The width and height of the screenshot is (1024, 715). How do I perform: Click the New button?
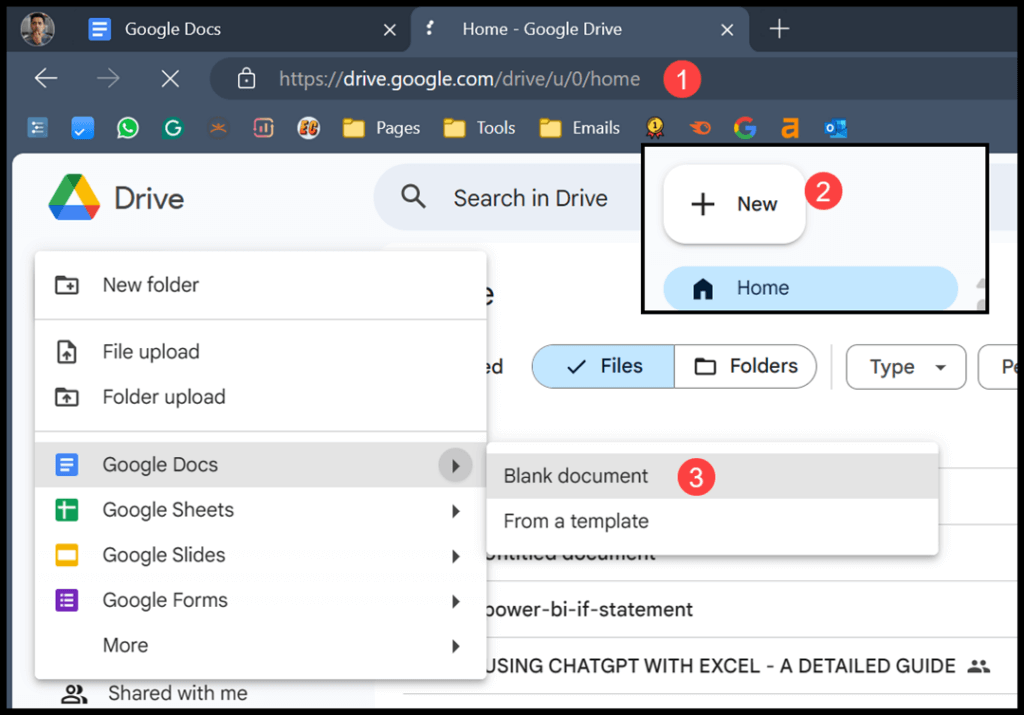[734, 204]
